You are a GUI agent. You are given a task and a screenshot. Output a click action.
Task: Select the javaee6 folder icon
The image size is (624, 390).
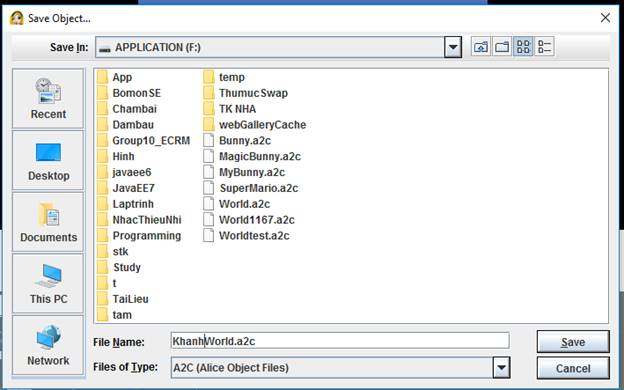click(103, 172)
